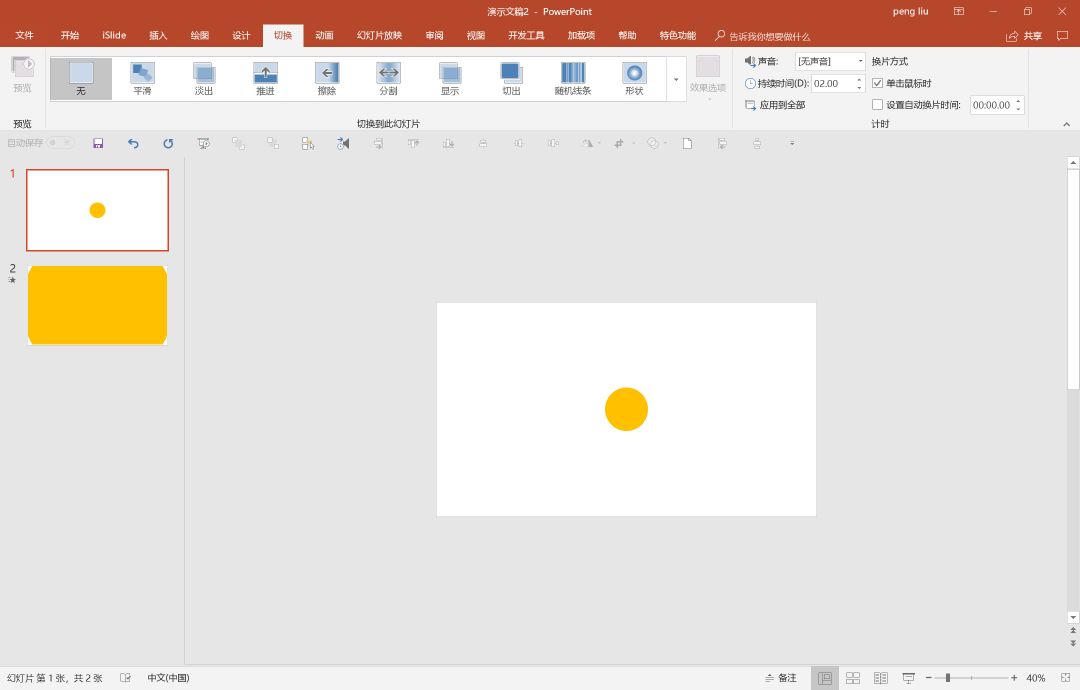The image size is (1080, 690).
Task: Collapse the ribbon with the chevron
Action: (1066, 124)
